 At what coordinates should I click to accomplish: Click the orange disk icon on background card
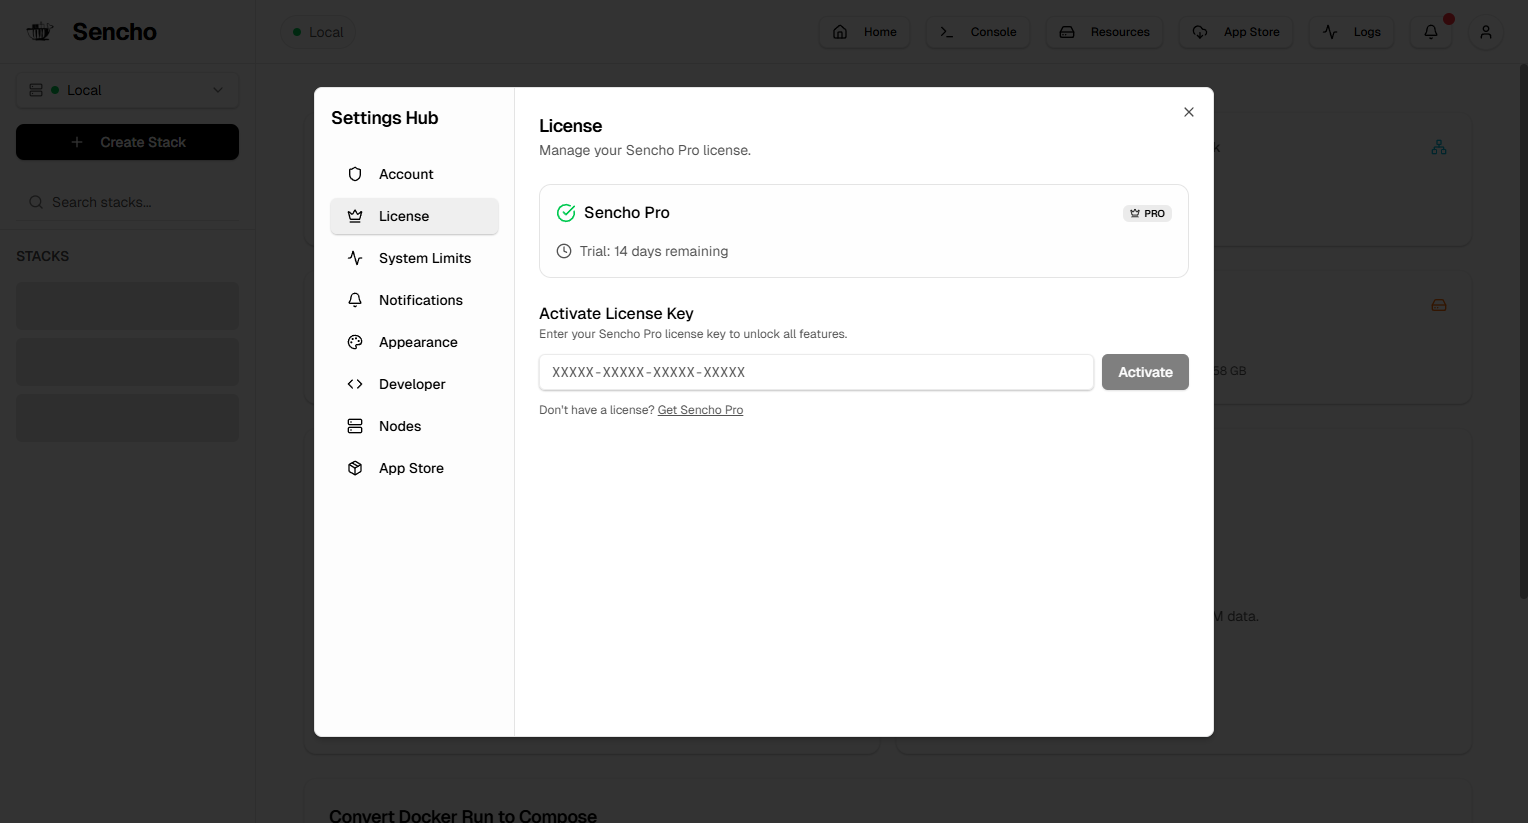pos(1439,305)
